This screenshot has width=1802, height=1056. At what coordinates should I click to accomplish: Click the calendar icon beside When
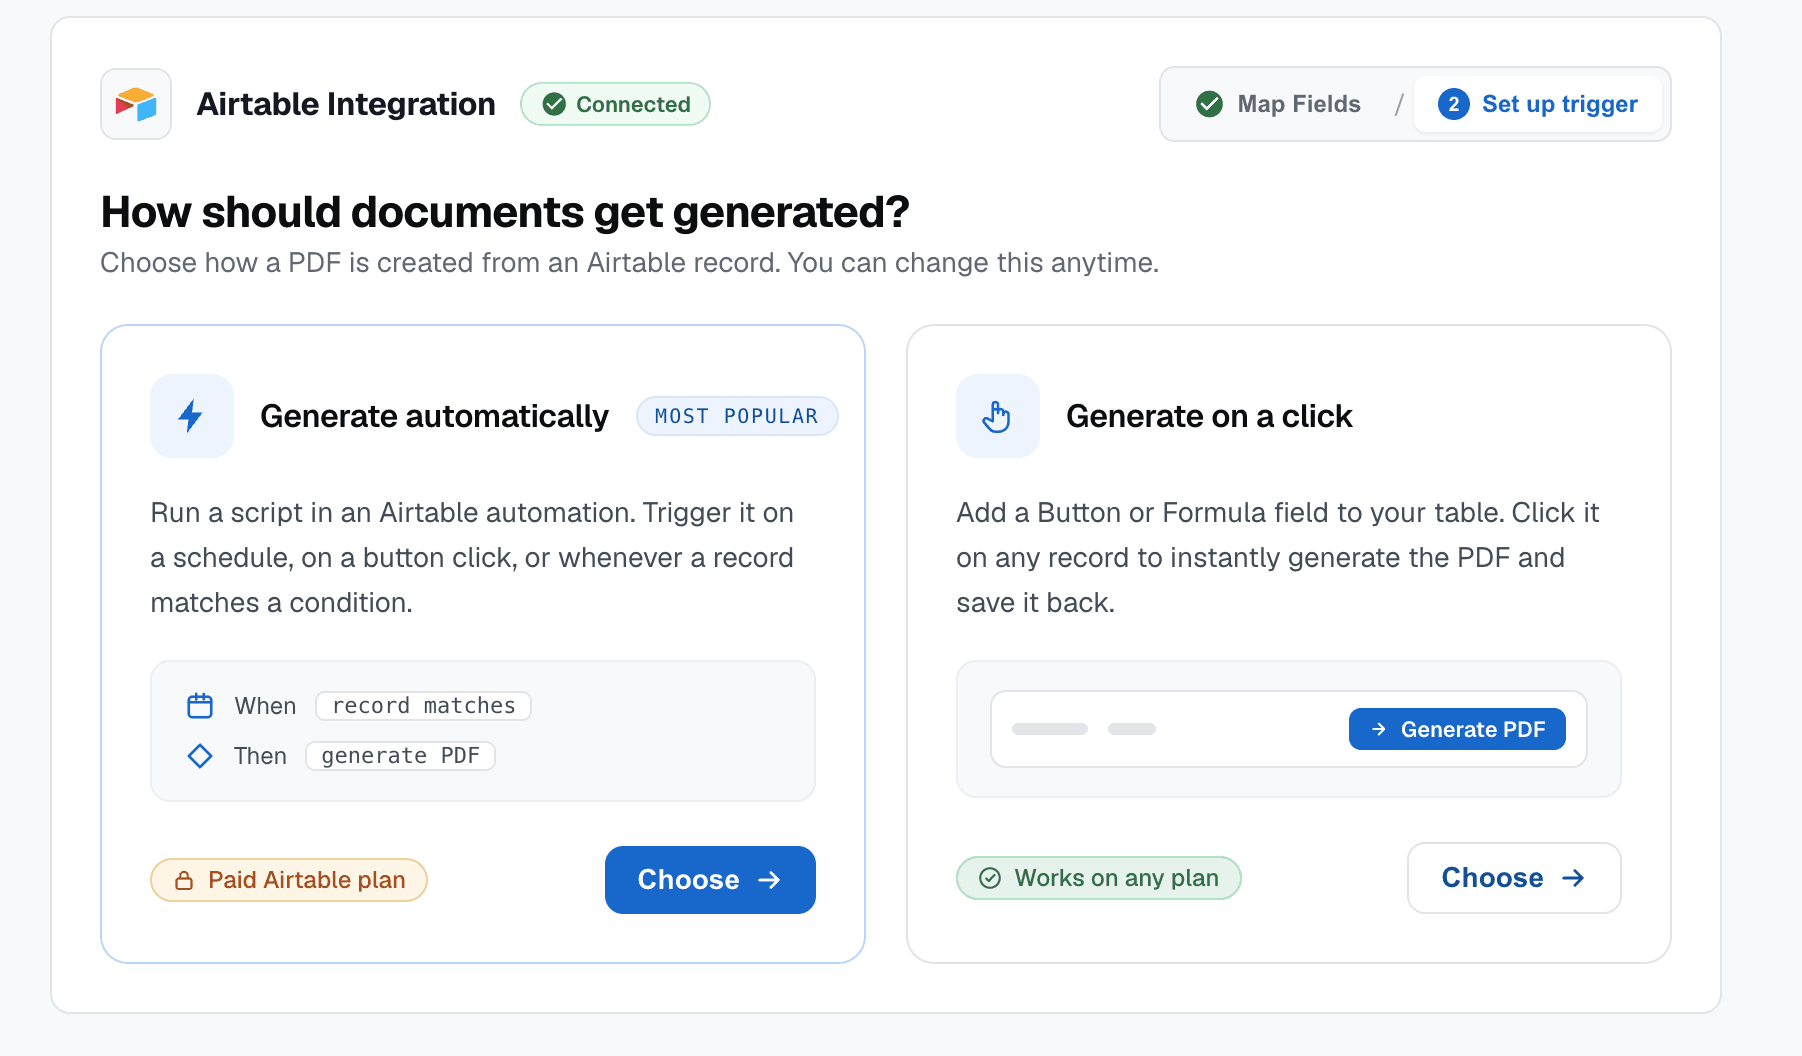(200, 706)
